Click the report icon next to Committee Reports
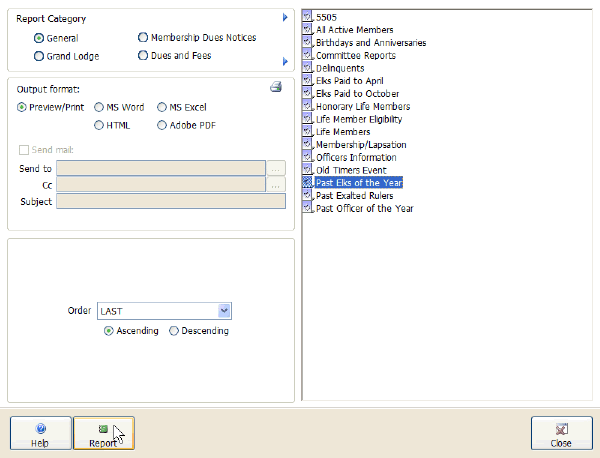 [308, 56]
